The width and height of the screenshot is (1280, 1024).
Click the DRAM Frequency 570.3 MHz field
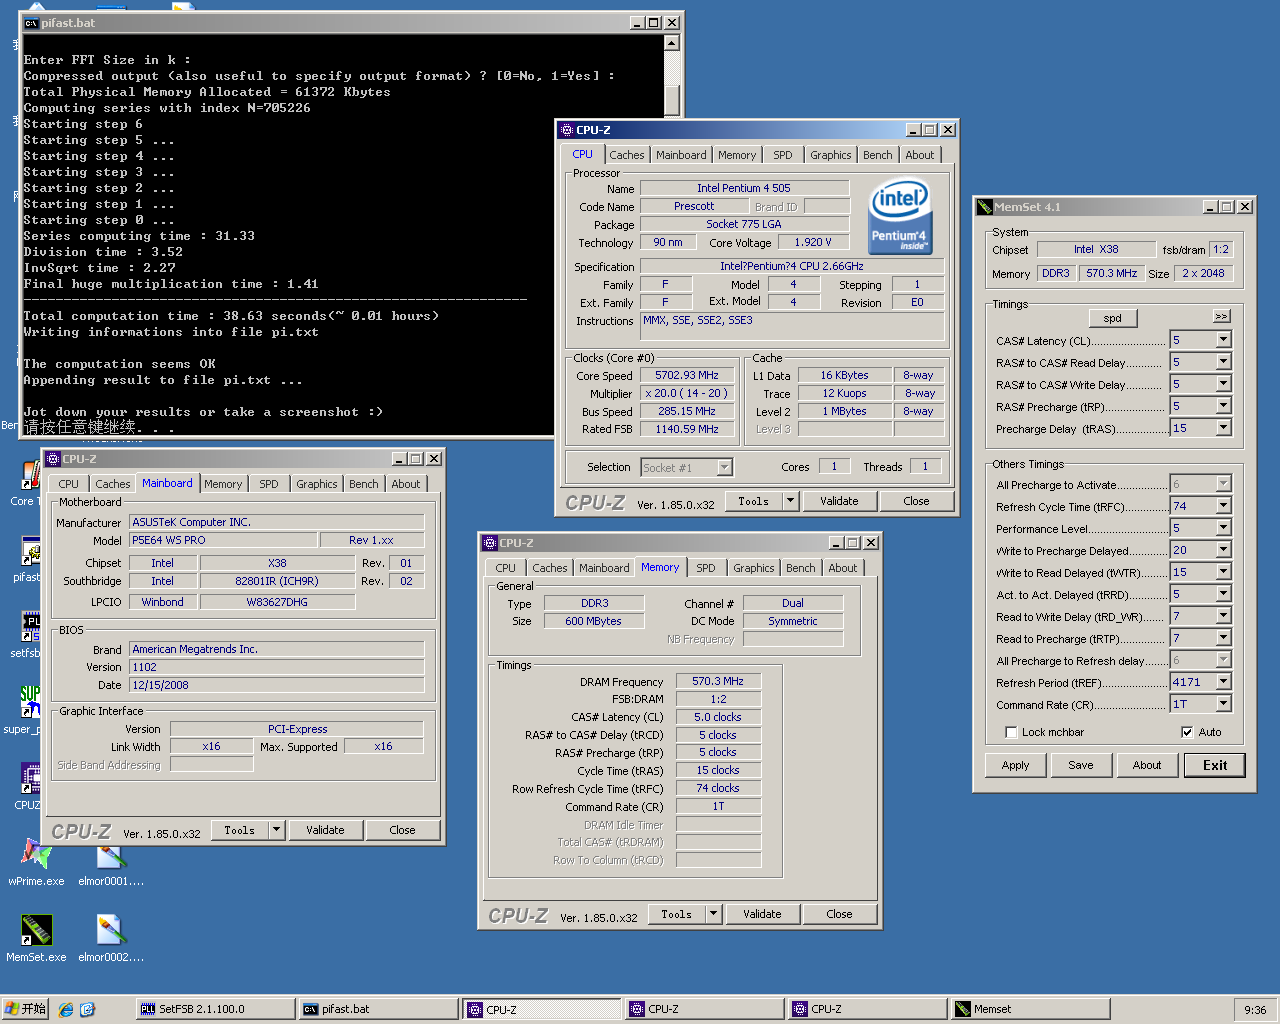(718, 681)
